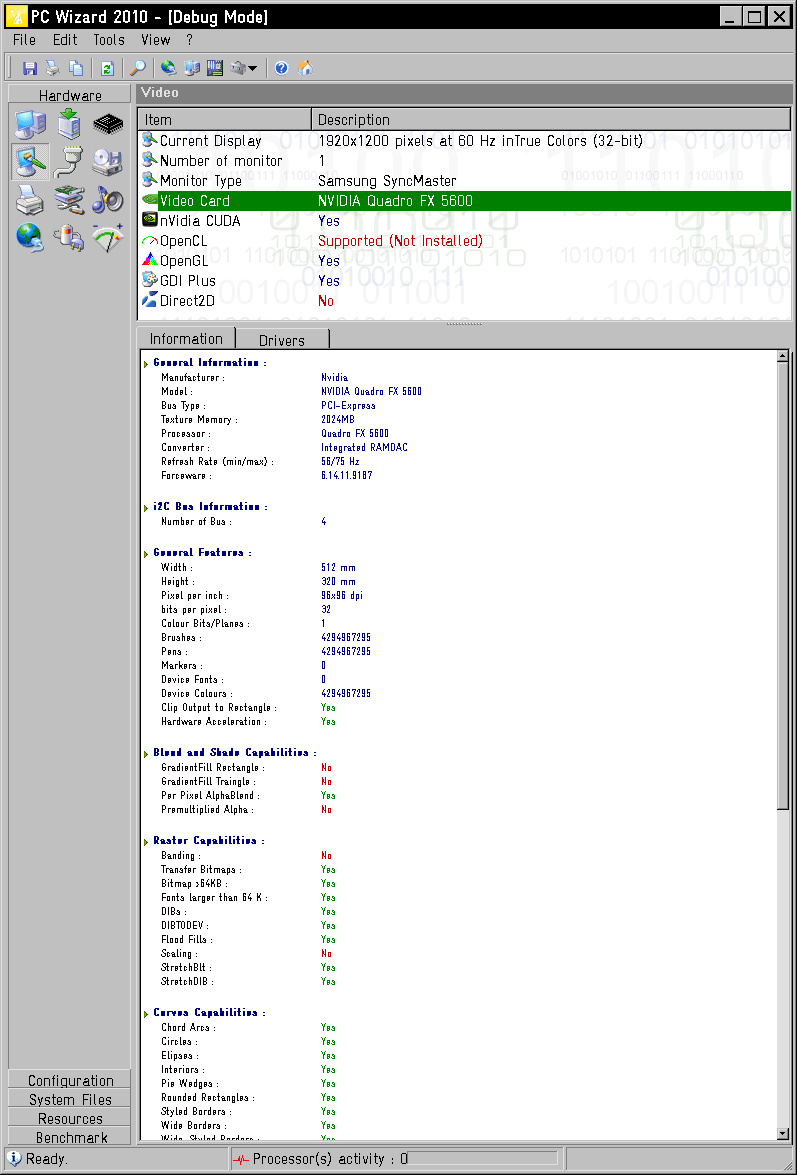
Task: Open the Edit menu
Action: 65,40
